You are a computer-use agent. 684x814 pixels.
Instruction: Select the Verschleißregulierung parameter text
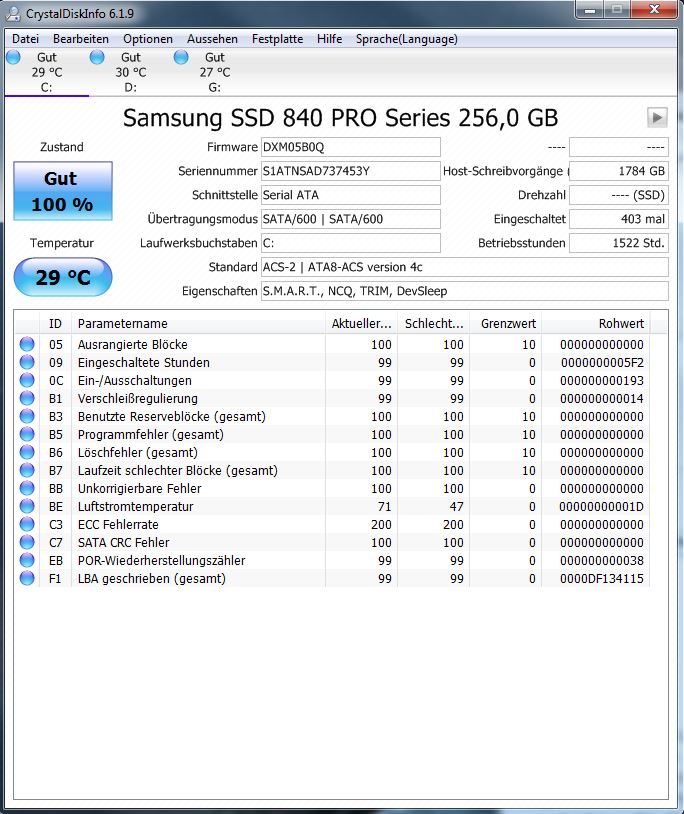tap(138, 398)
